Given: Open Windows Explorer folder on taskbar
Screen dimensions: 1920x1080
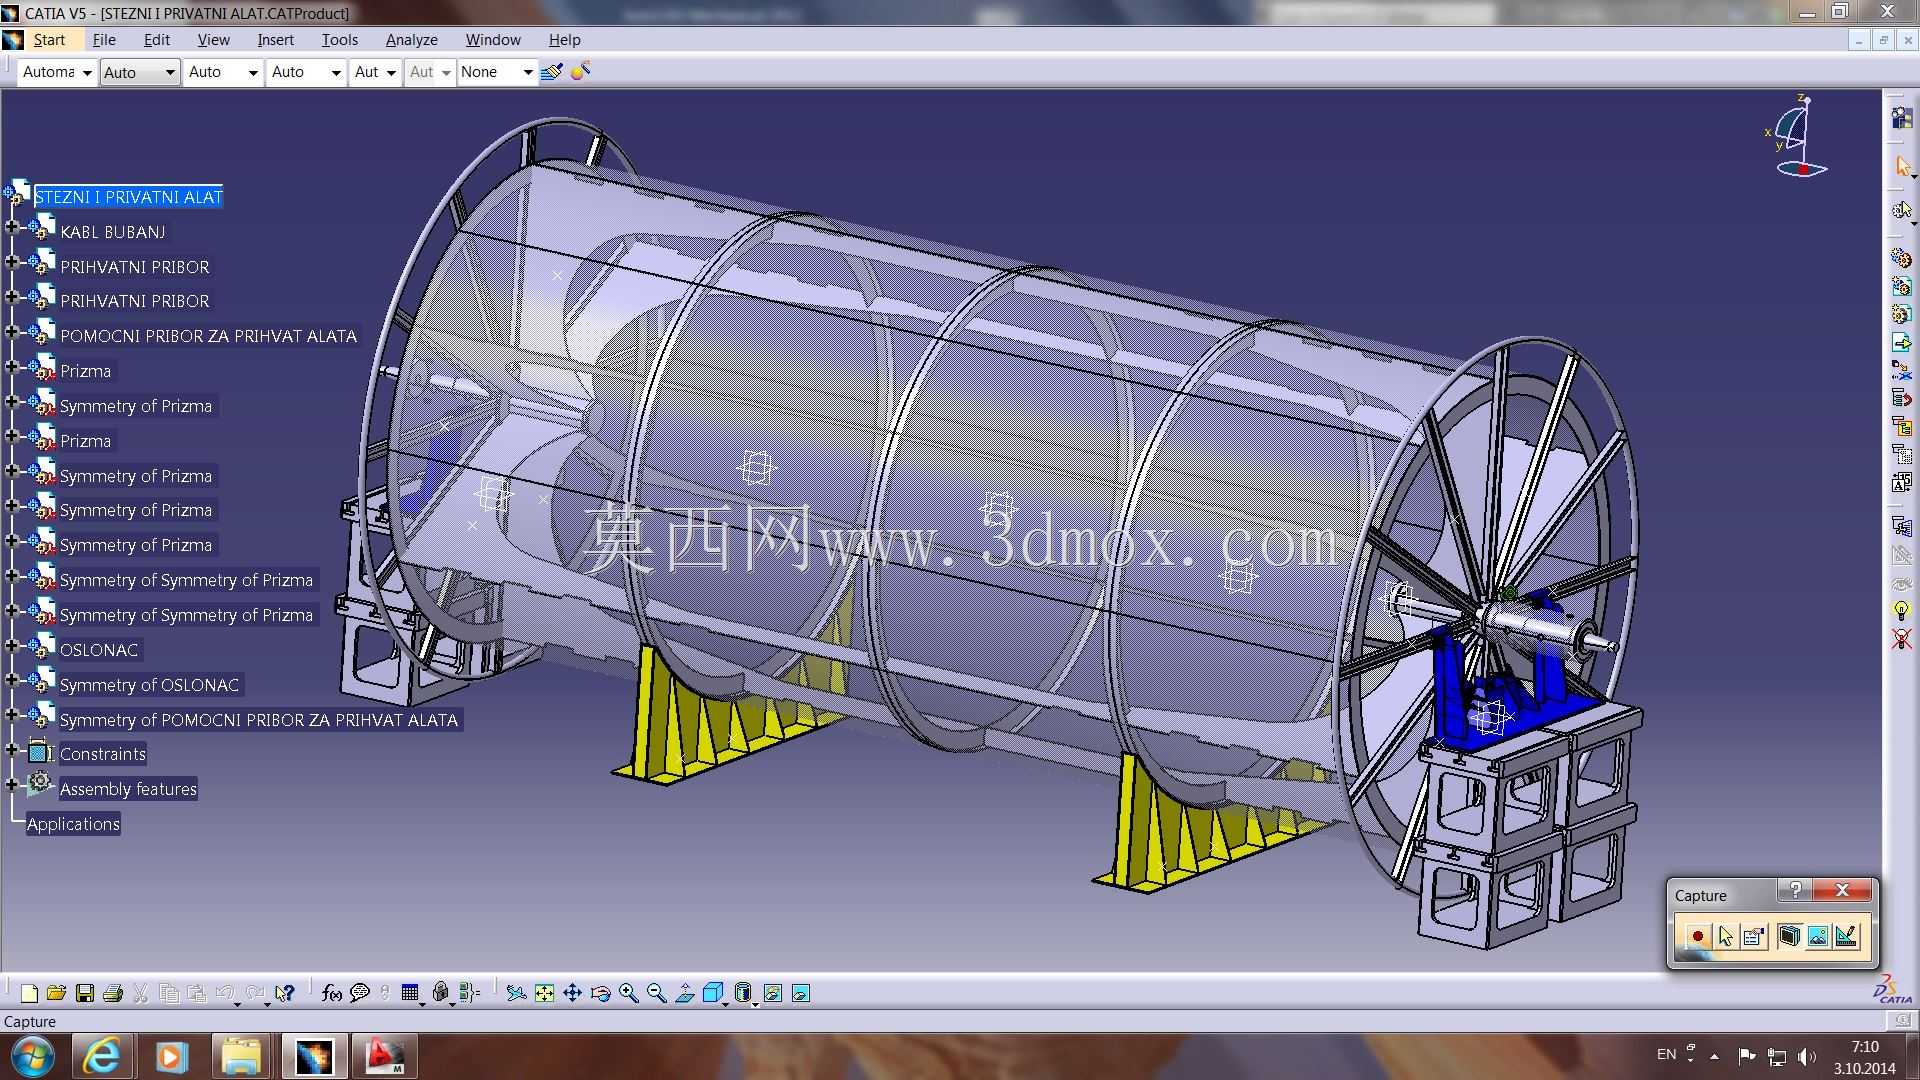Looking at the screenshot, I should point(241,1057).
